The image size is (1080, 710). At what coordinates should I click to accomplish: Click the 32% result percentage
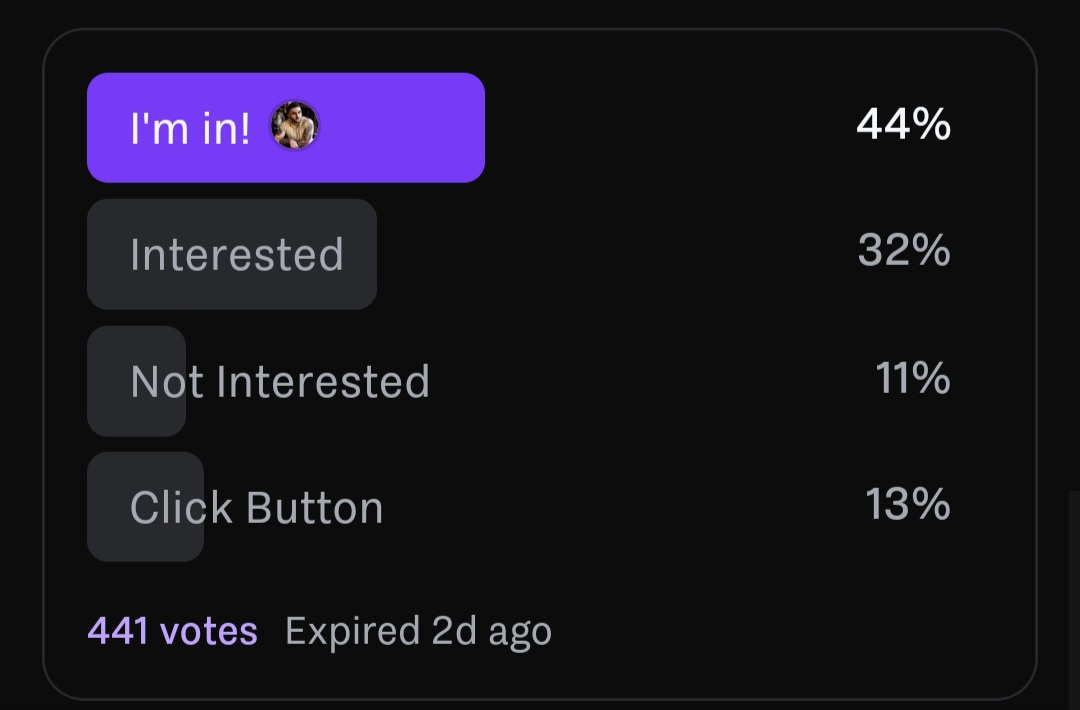pyautogui.click(x=903, y=250)
